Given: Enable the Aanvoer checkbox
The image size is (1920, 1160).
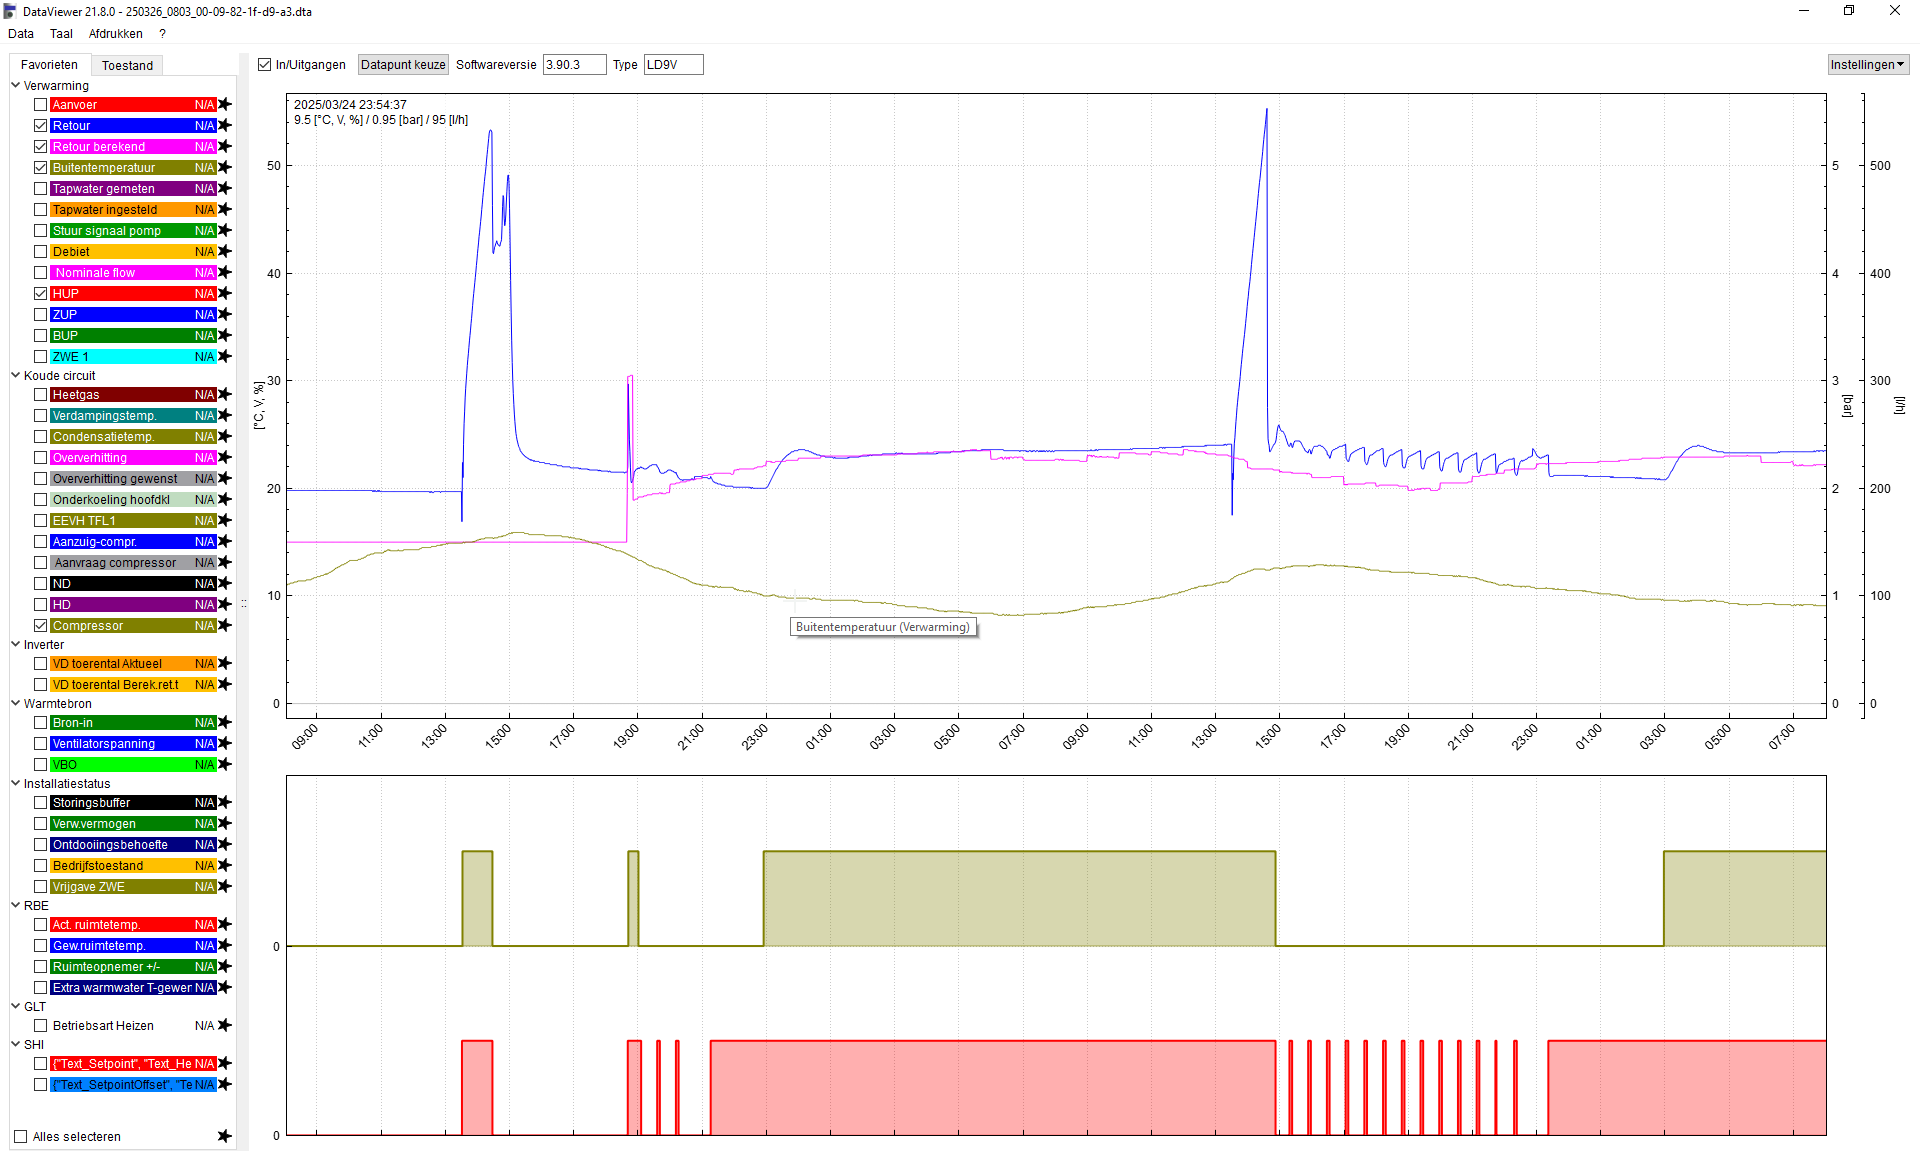Looking at the screenshot, I should (41, 104).
